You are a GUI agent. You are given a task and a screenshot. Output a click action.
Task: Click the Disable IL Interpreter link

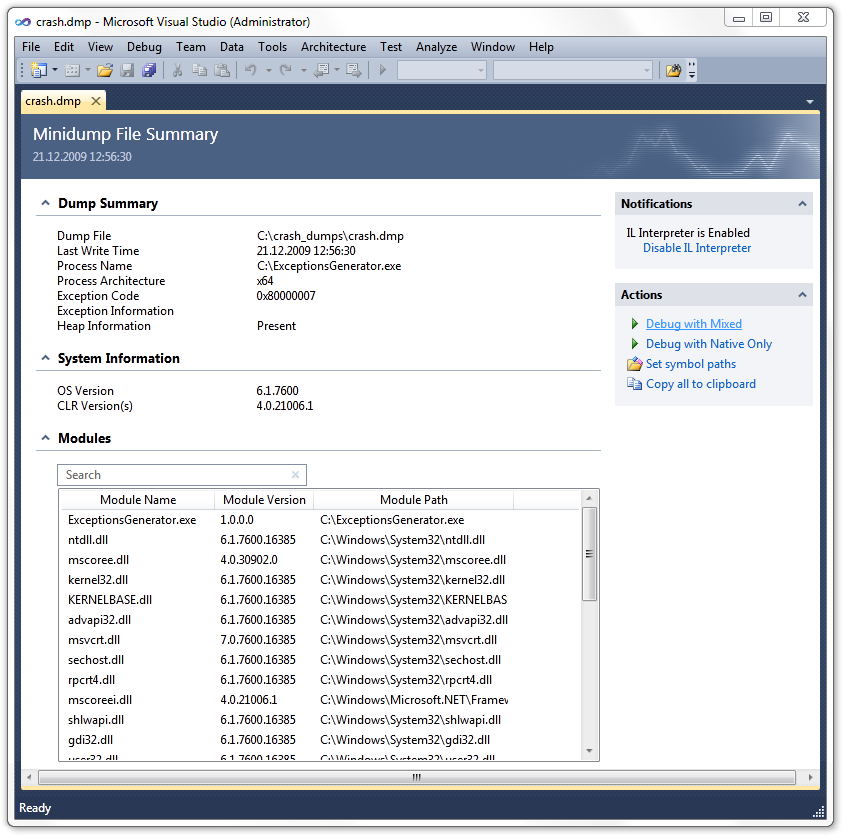[697, 248]
